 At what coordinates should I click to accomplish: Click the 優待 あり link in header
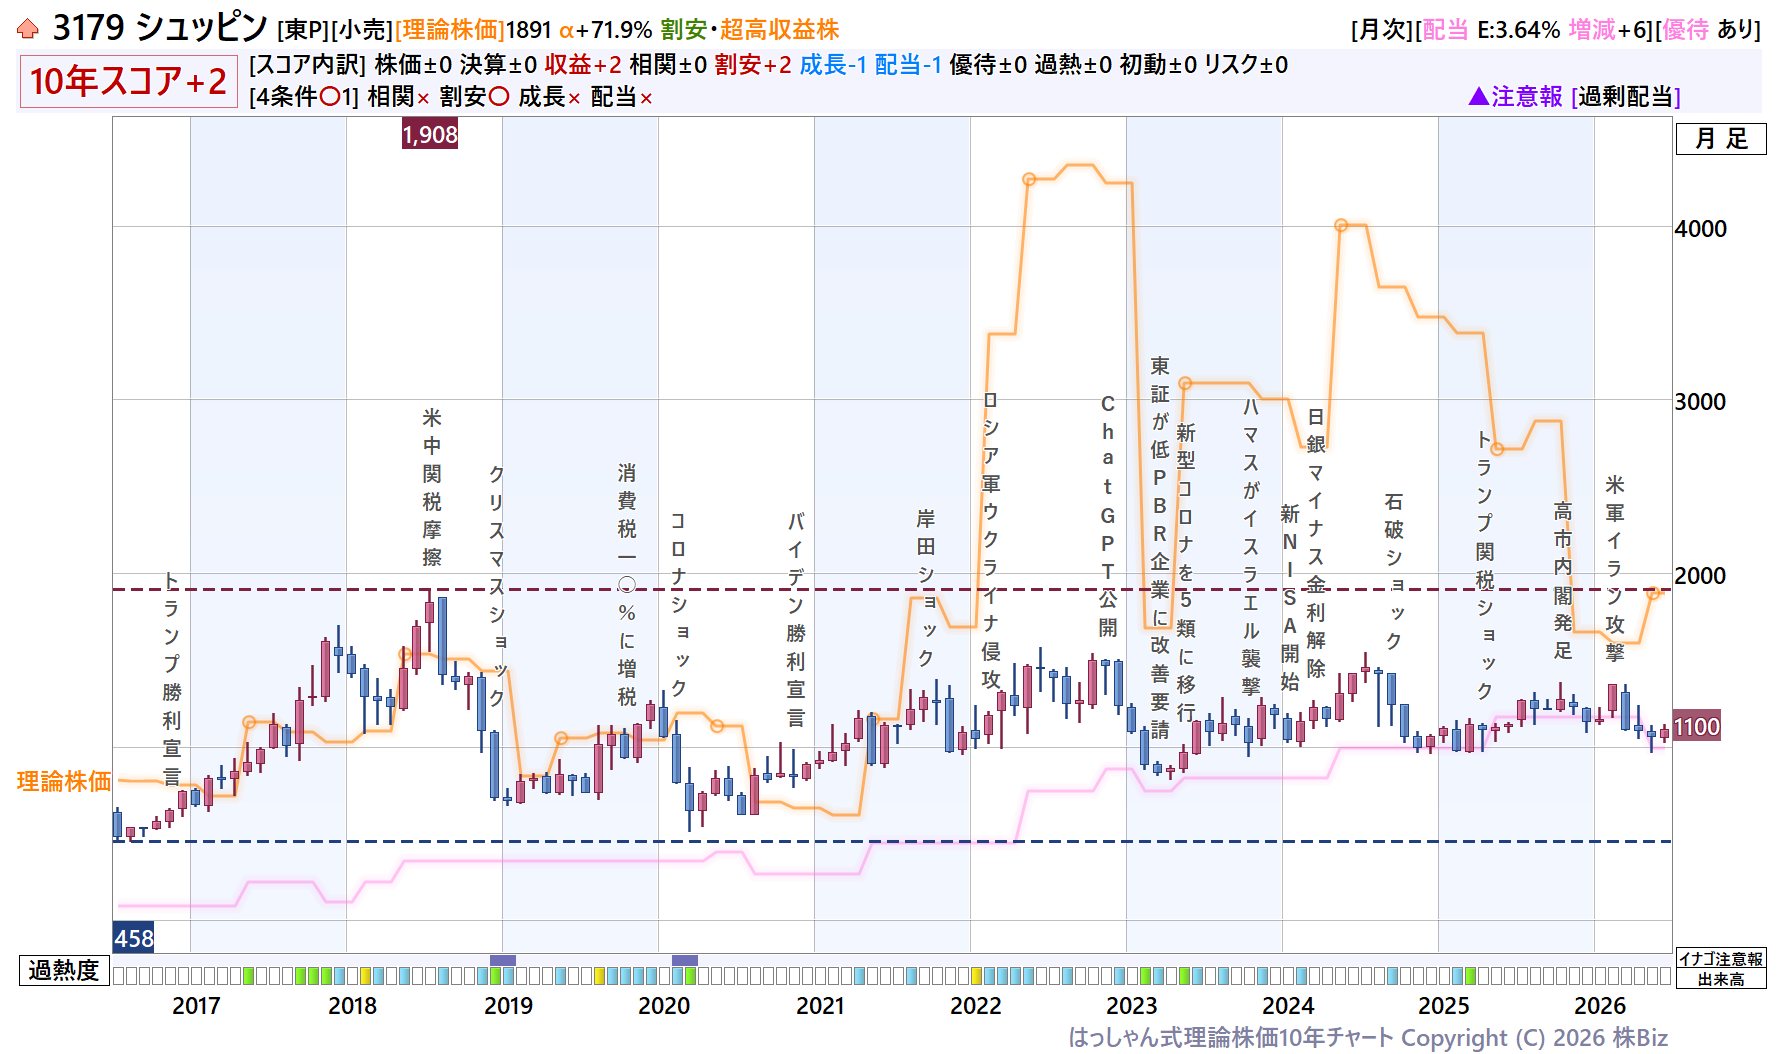[1710, 30]
